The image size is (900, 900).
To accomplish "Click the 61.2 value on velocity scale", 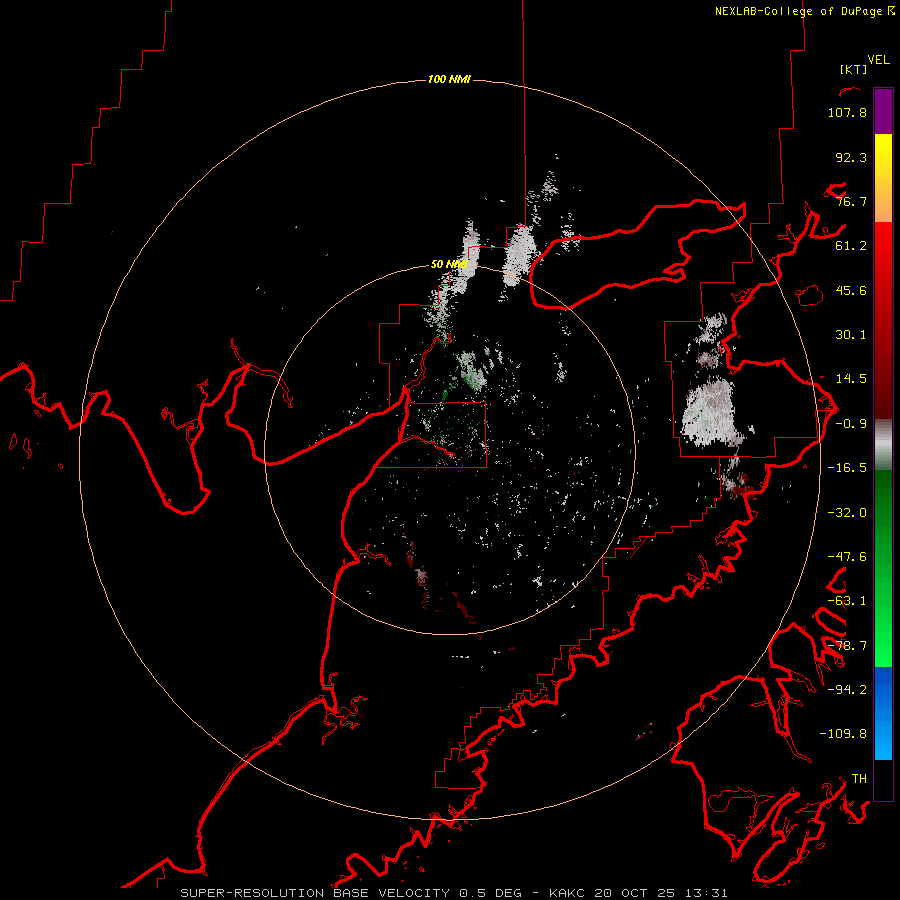I will (x=851, y=246).
